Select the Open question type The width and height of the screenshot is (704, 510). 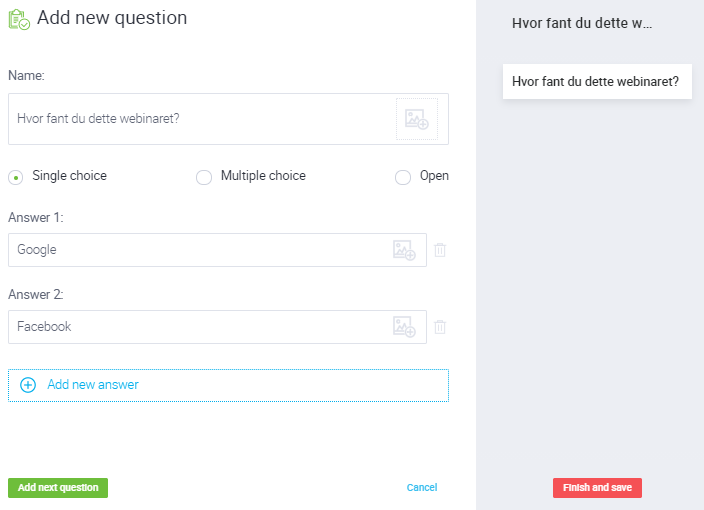[403, 177]
